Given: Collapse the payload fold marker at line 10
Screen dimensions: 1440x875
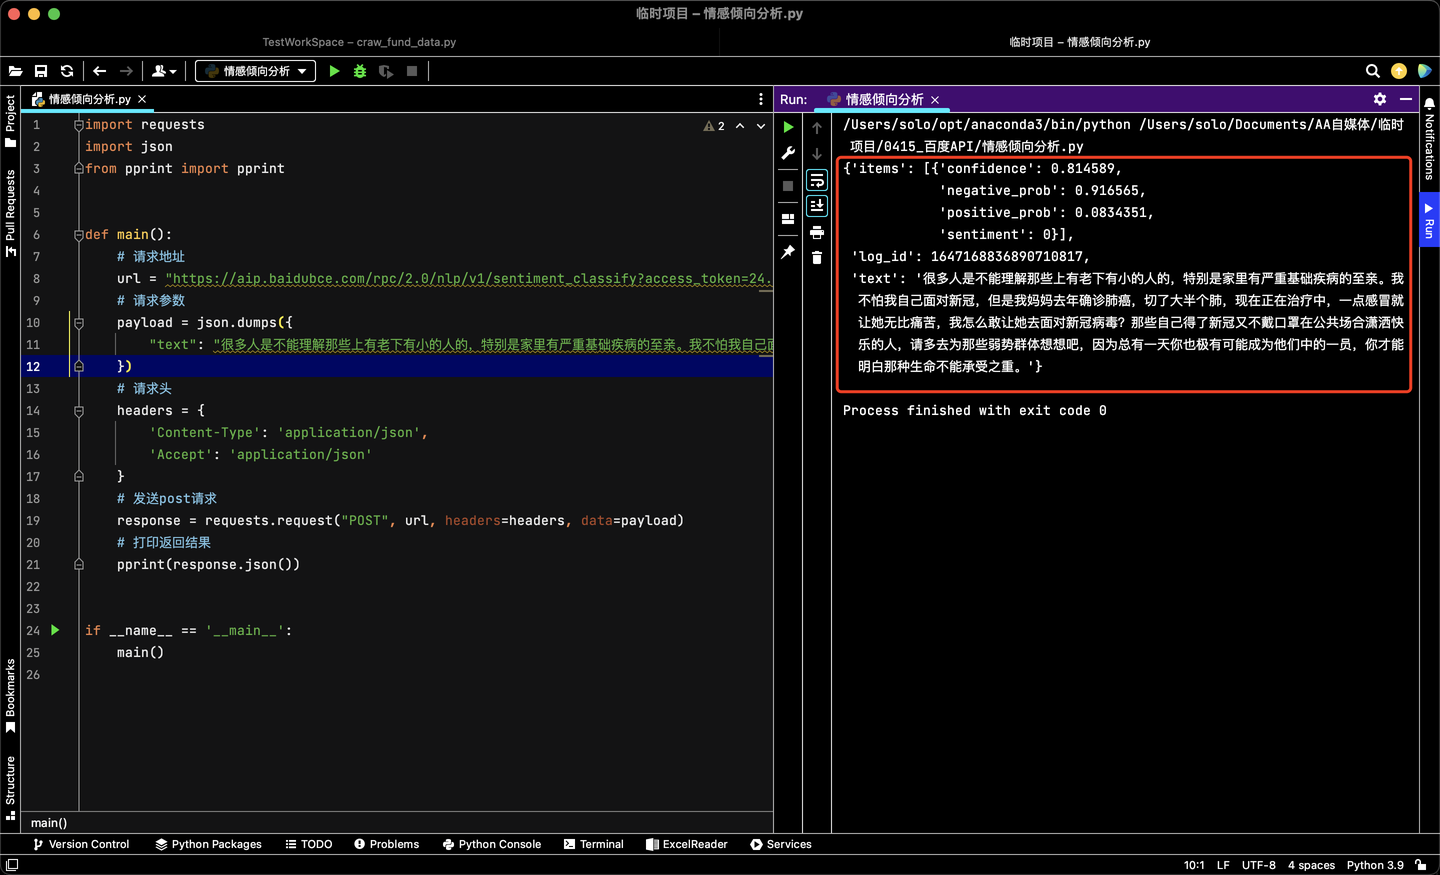Looking at the screenshot, I should [78, 323].
